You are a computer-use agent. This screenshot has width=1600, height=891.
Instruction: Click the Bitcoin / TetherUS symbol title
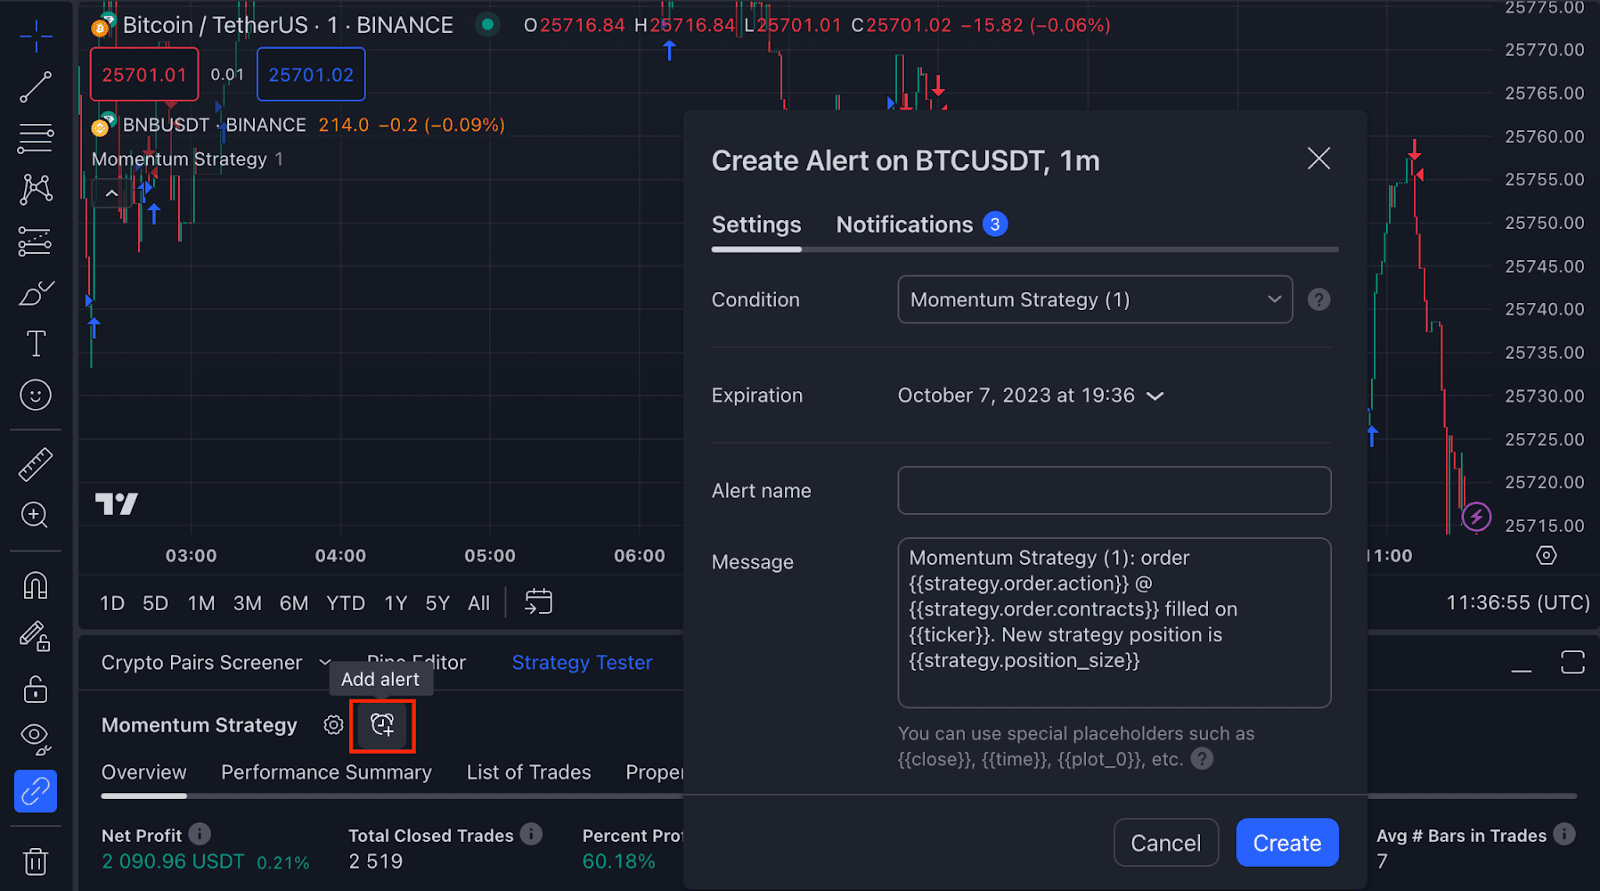(288, 25)
